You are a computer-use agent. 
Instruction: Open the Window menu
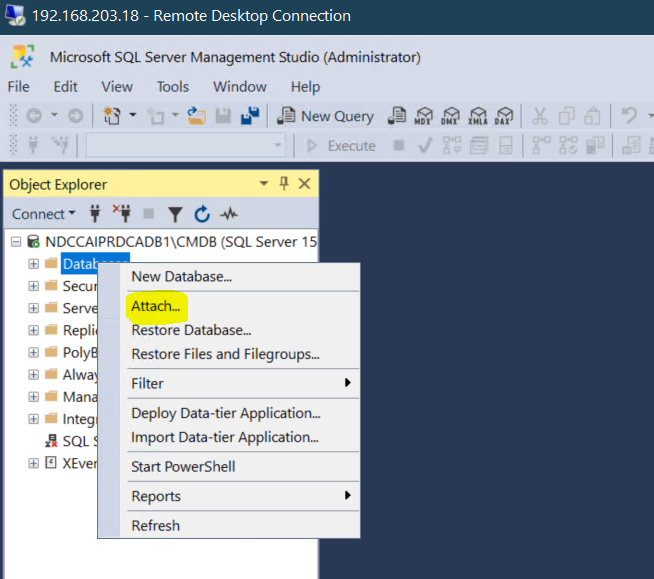240,87
